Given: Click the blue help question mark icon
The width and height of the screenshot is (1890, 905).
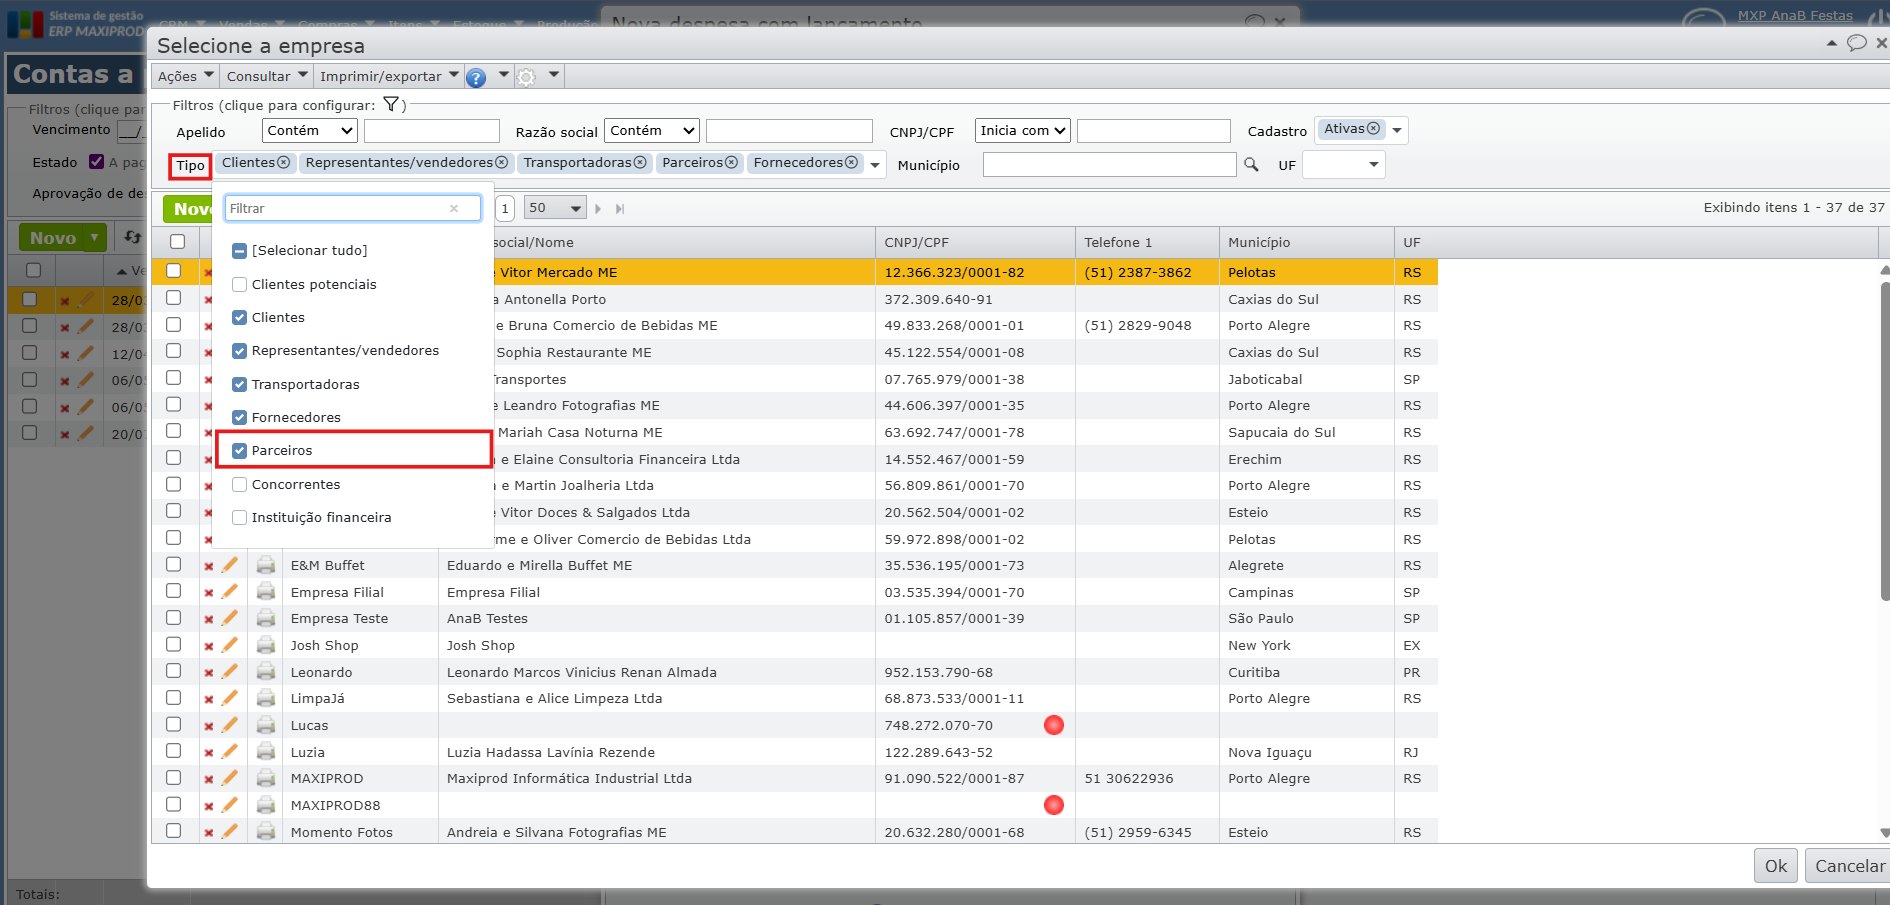Looking at the screenshot, I should pos(476,78).
